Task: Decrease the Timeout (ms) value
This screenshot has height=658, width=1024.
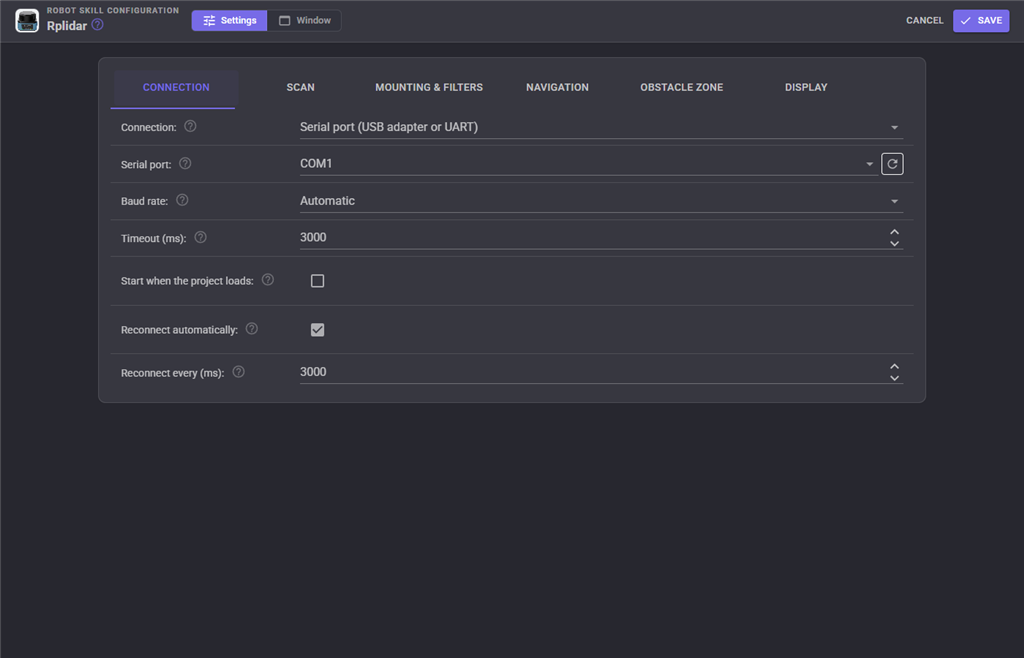Action: [894, 243]
